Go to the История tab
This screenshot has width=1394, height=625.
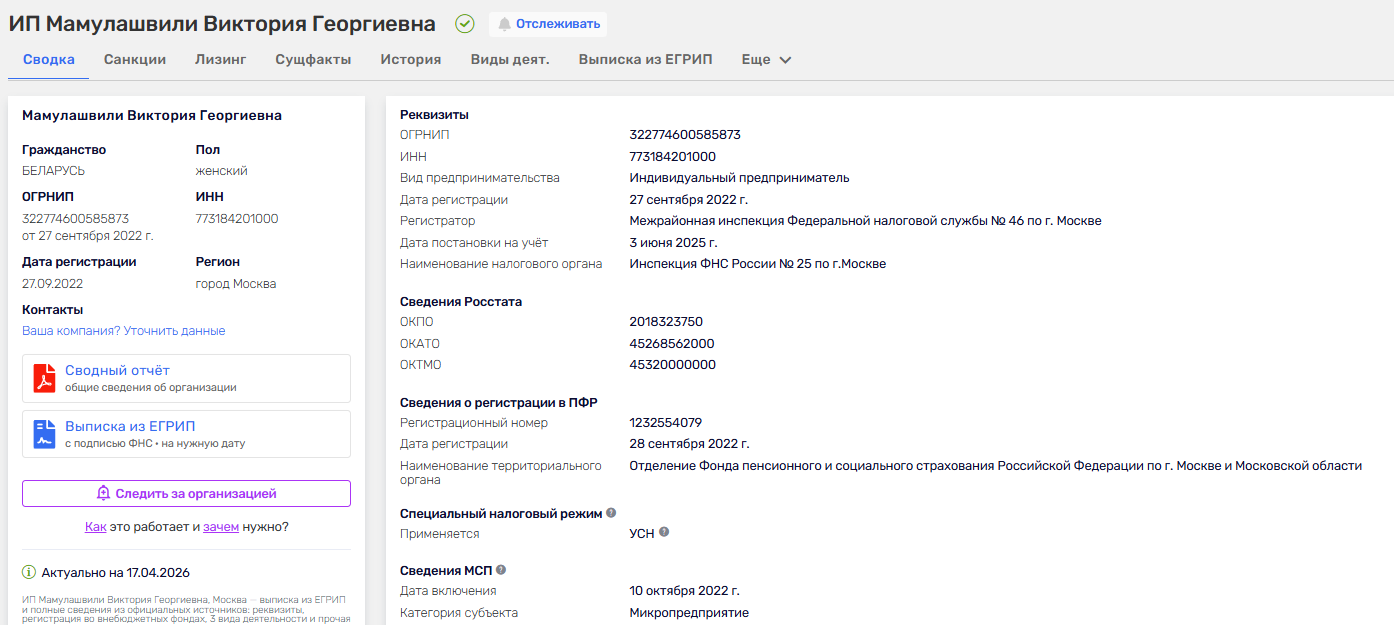click(x=410, y=59)
